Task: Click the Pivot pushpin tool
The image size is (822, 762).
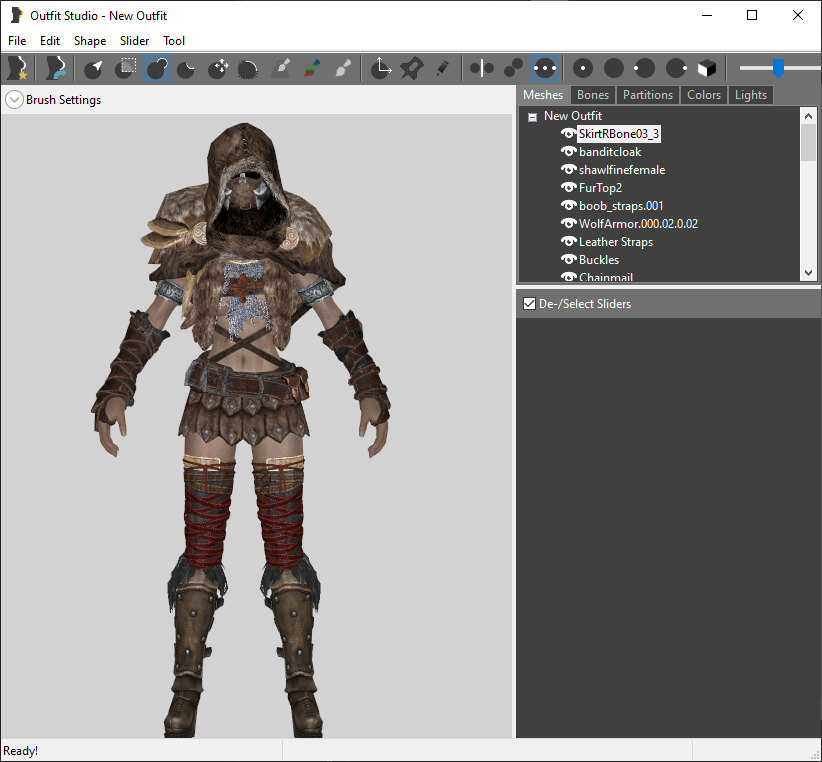Action: point(412,68)
